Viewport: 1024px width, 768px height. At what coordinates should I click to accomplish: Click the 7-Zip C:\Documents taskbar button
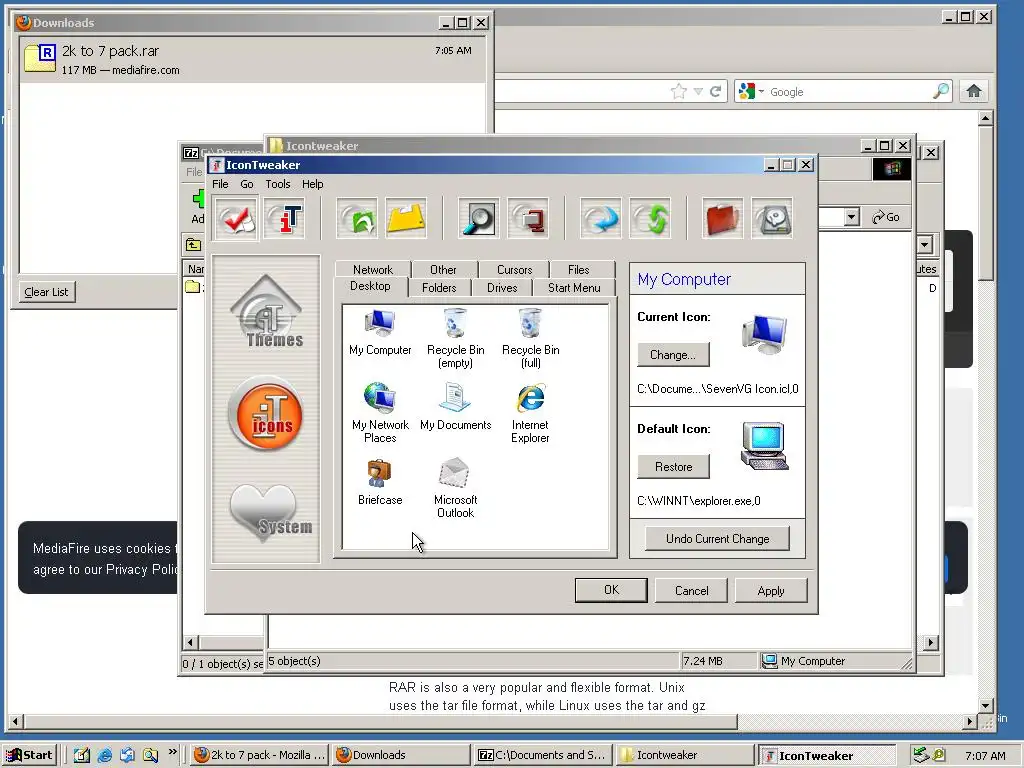(543, 755)
